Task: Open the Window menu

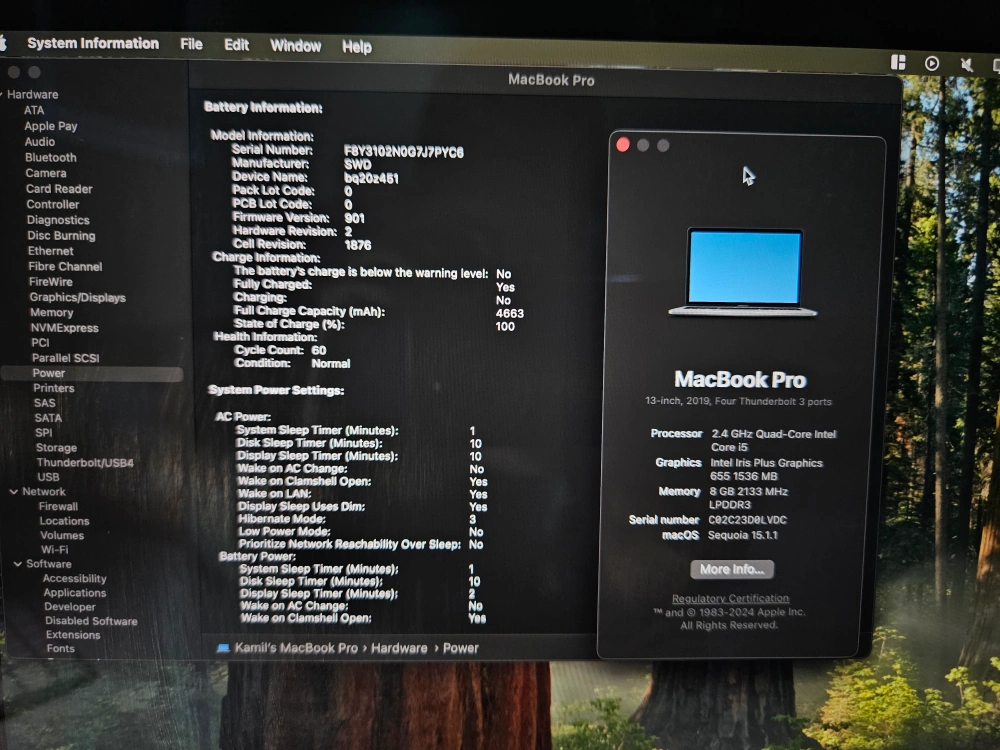Action: [295, 45]
